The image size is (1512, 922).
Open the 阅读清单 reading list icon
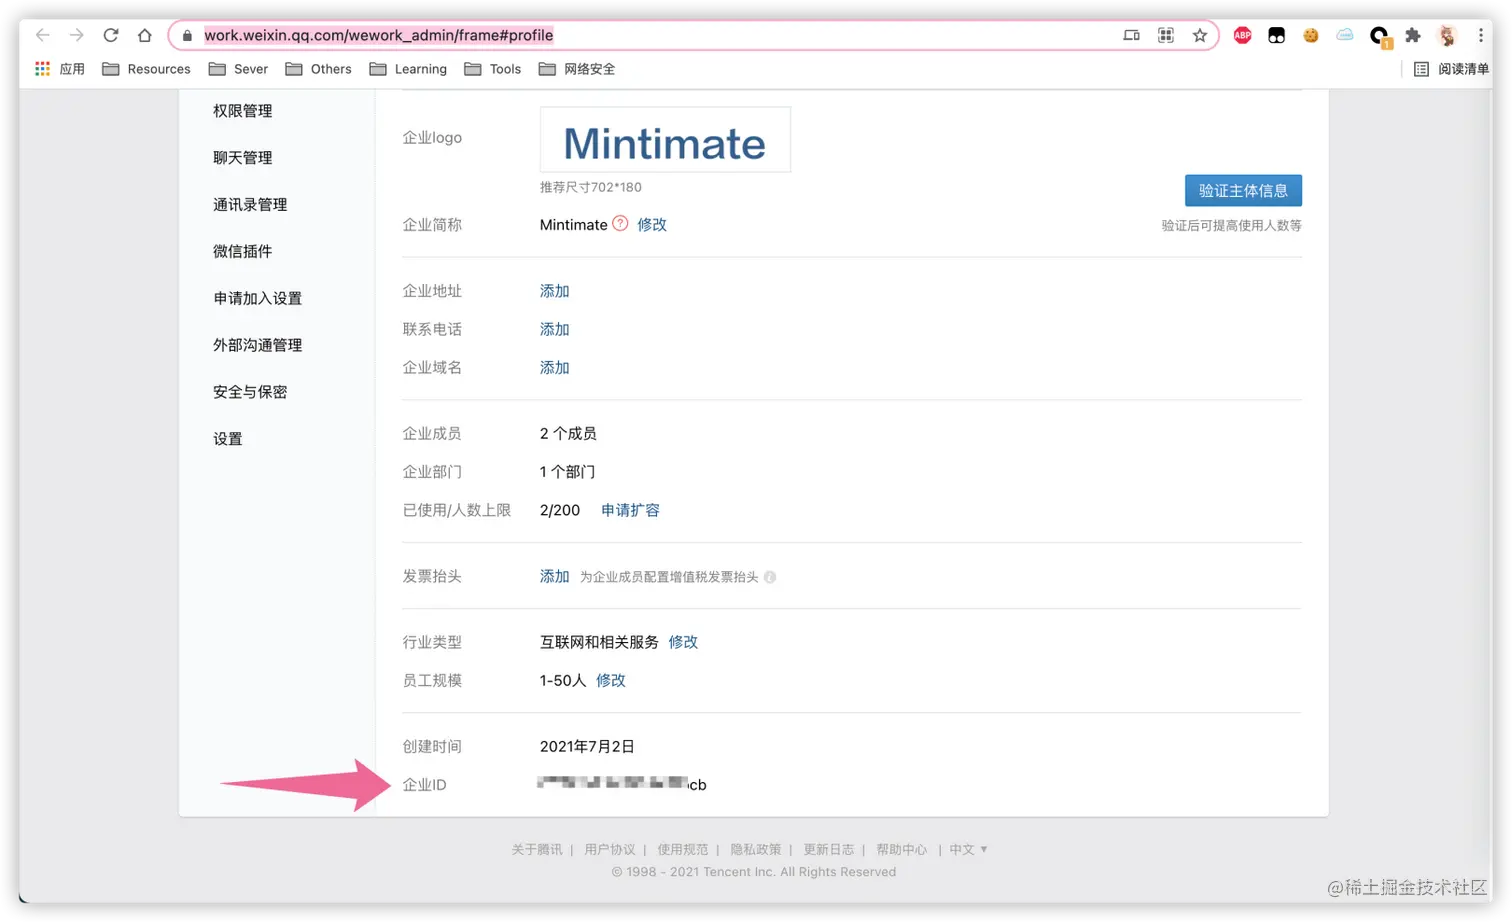pos(1420,69)
